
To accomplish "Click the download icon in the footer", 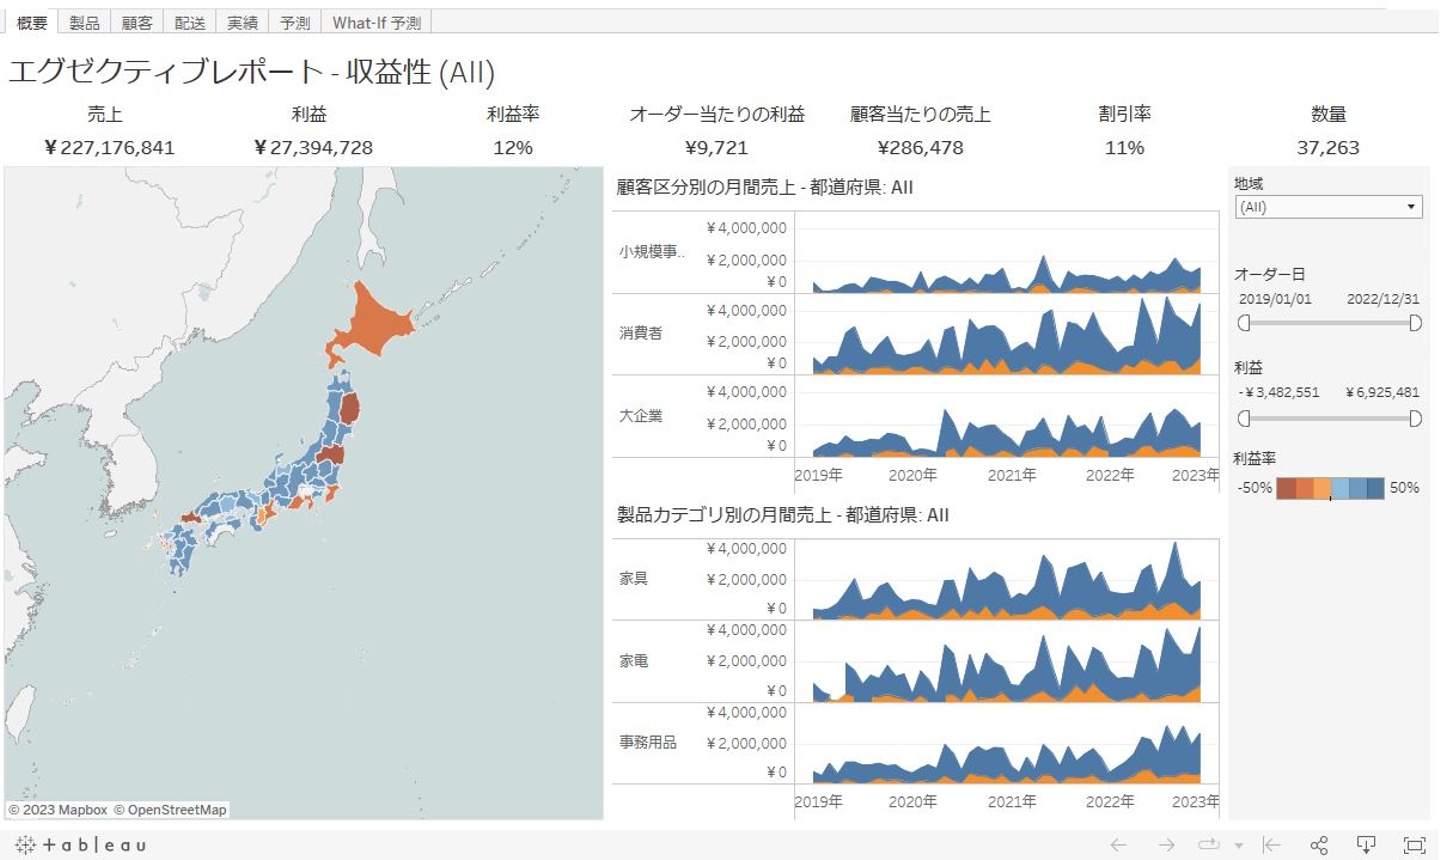I will point(1366,845).
